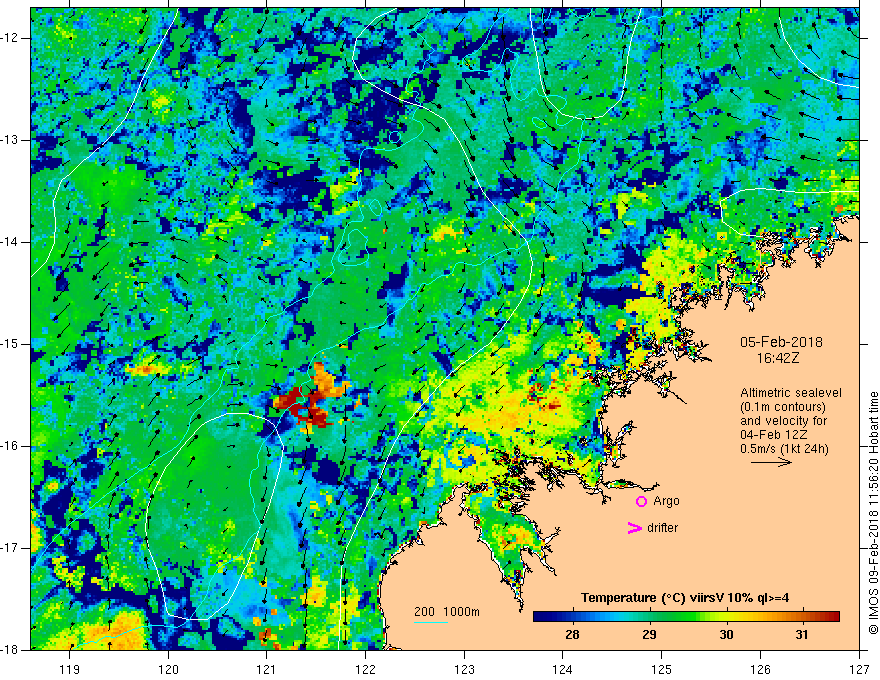Click the "(0.1m contours)" text line
Image resolution: width=880 pixels, height=680 pixels.
tap(783, 407)
